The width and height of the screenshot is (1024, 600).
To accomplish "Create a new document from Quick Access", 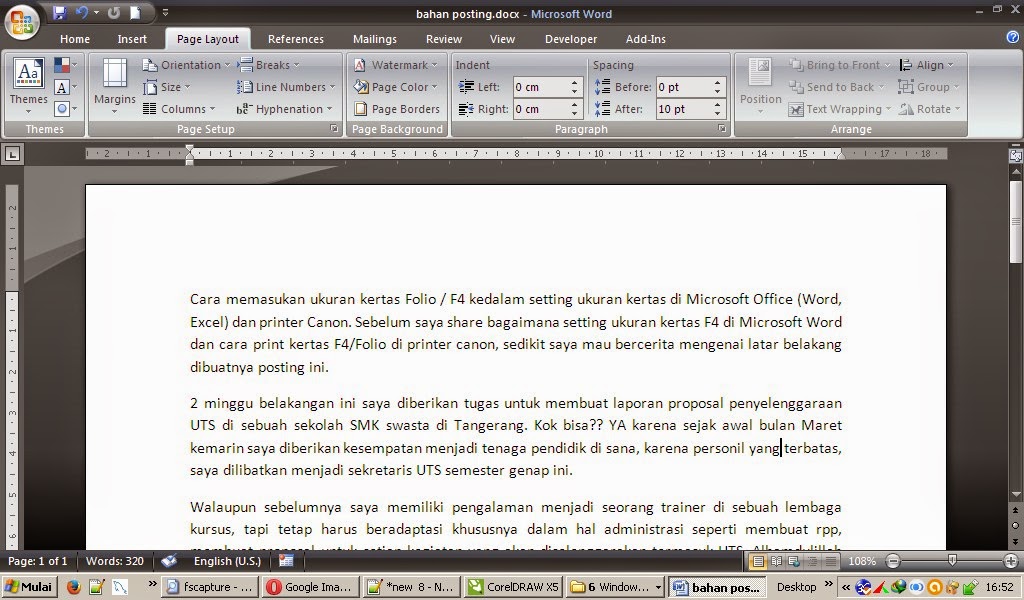I will coord(135,12).
